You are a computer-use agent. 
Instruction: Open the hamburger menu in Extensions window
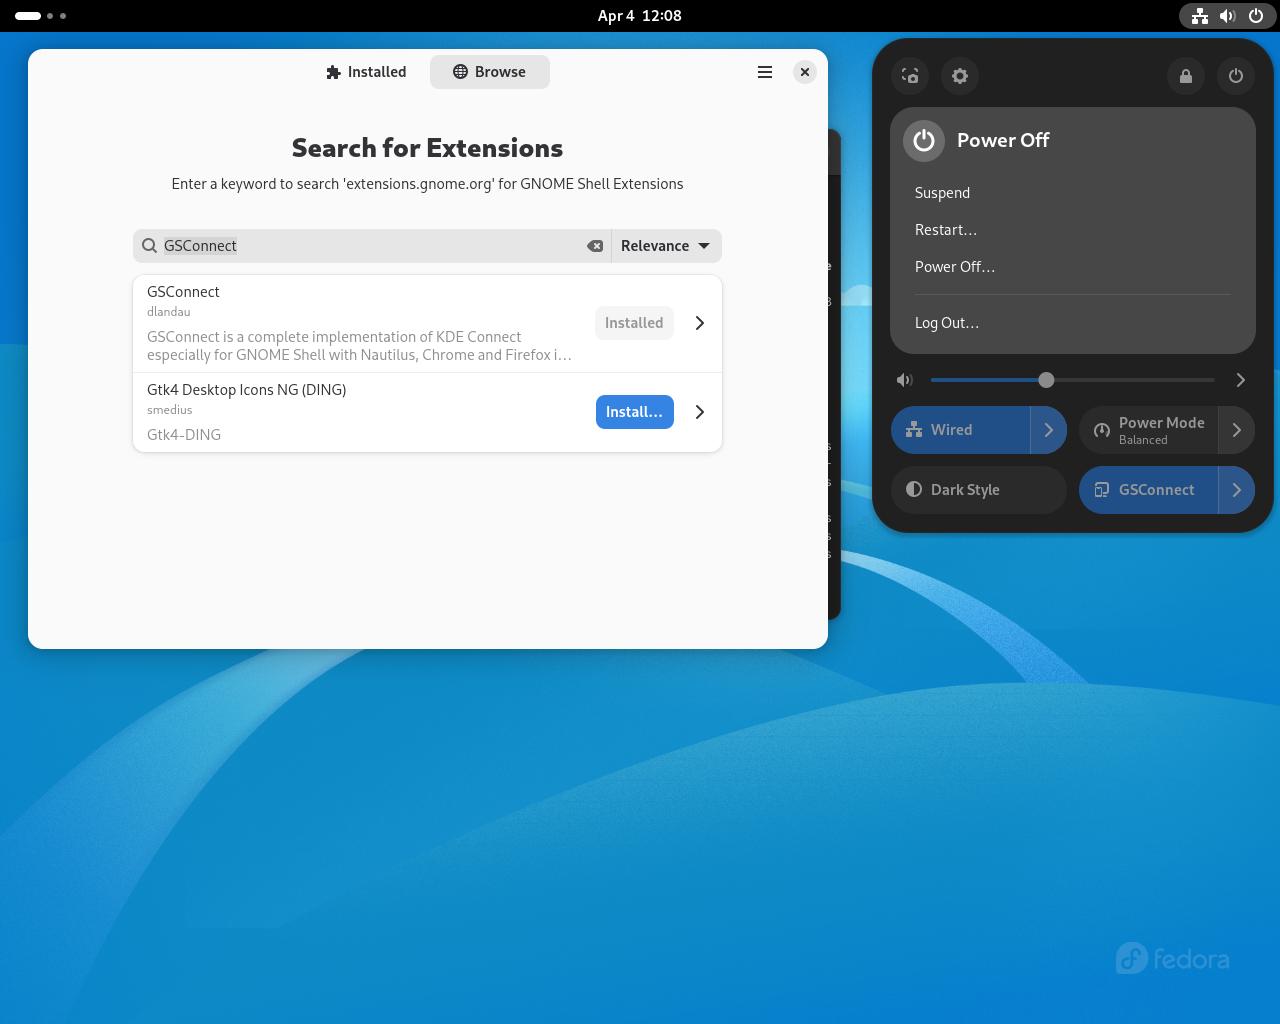click(765, 72)
